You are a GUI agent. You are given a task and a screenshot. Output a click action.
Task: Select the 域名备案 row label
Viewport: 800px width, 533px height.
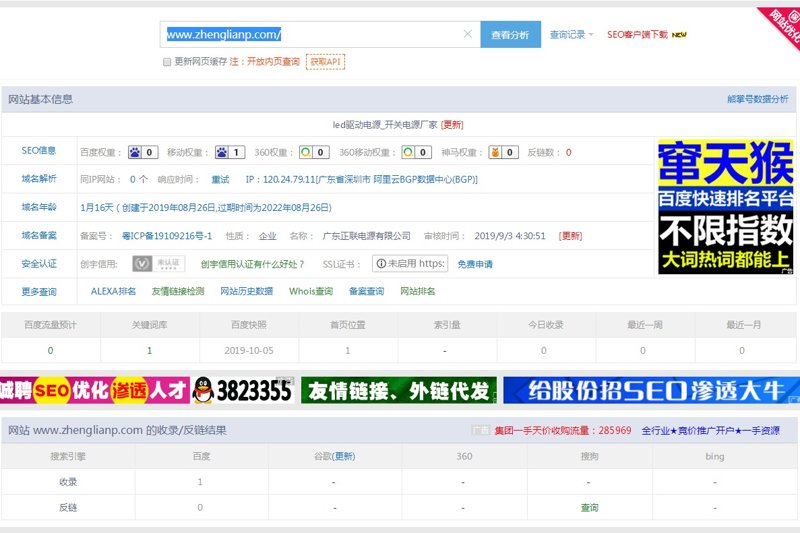(x=39, y=235)
